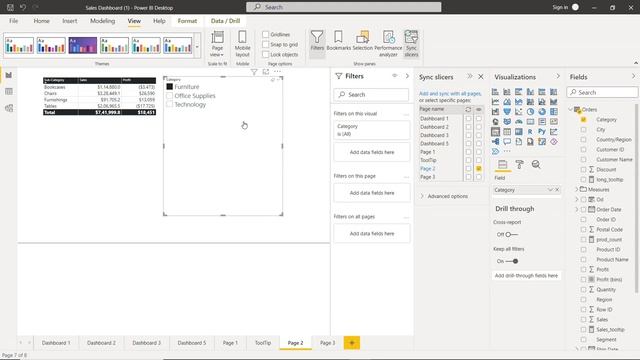Check the City field checkbox

tap(584, 129)
